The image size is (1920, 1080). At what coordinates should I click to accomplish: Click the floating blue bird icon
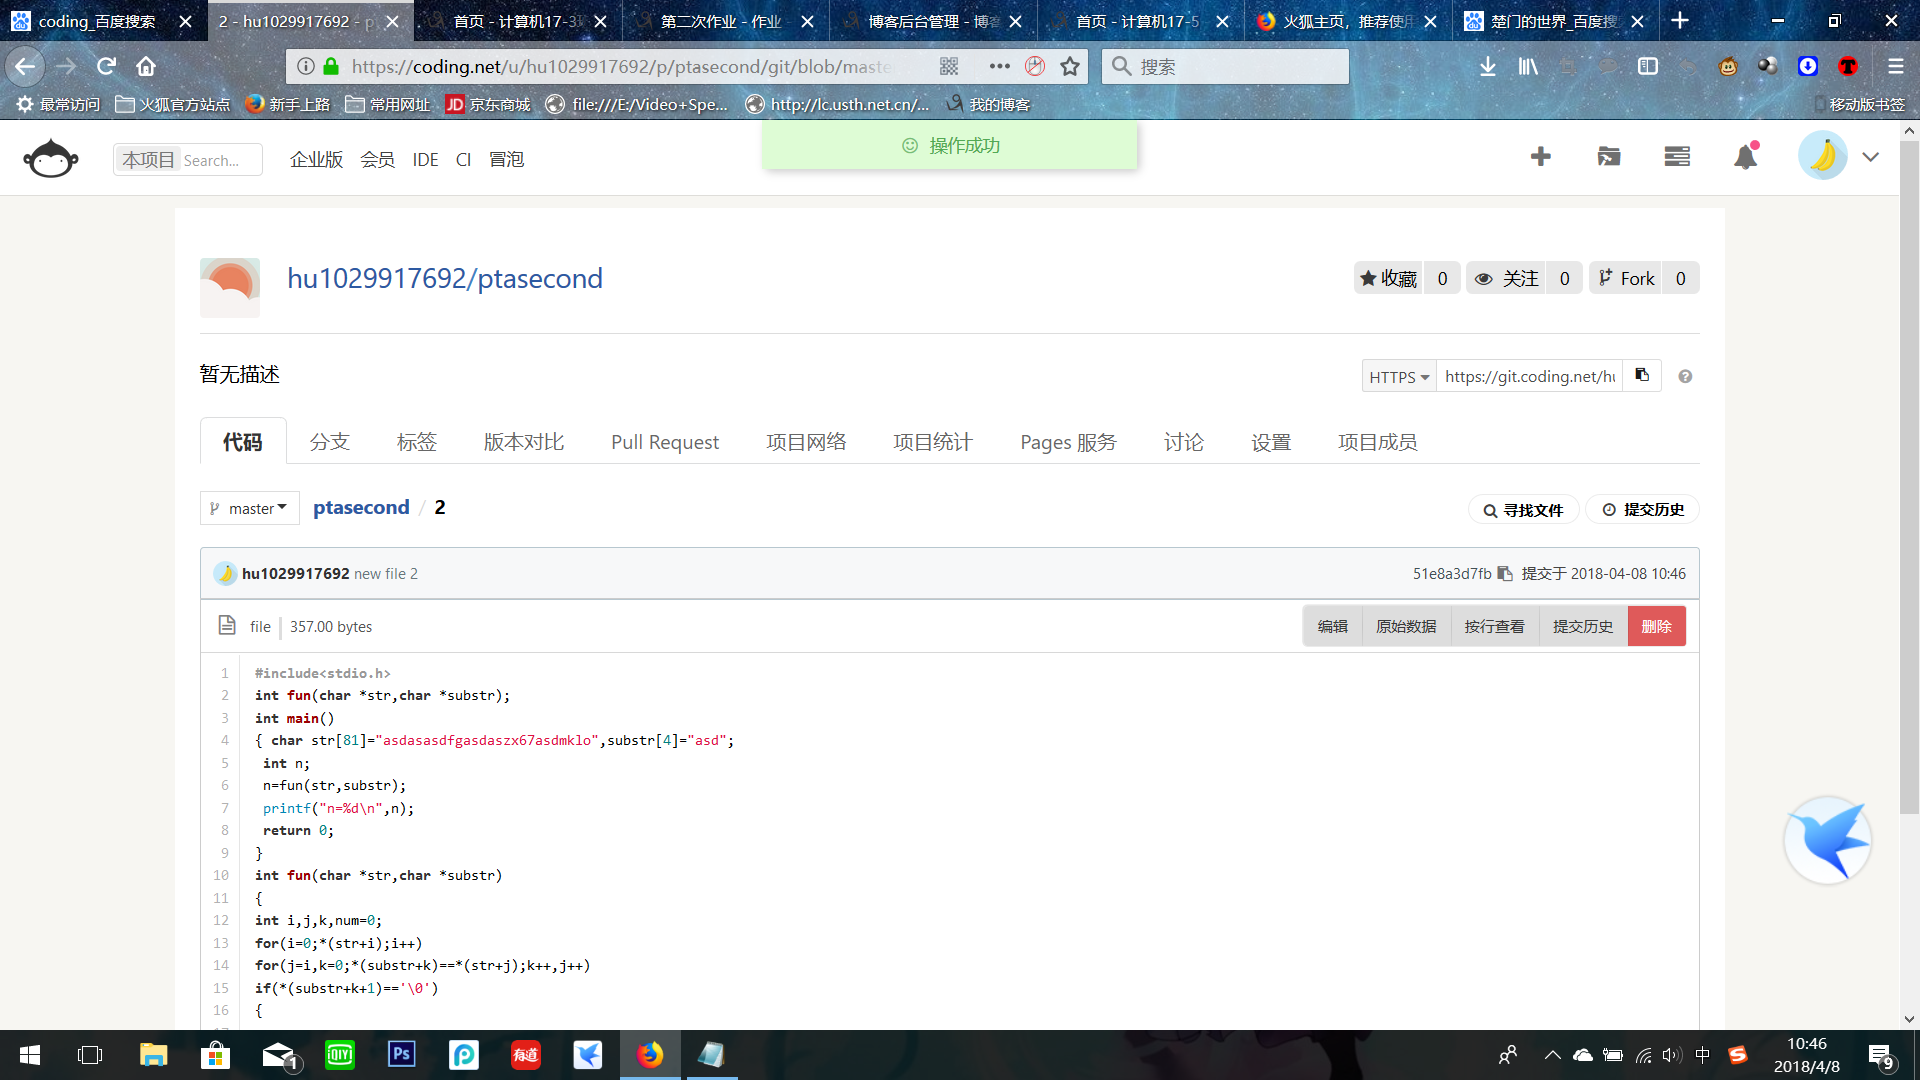point(1828,841)
